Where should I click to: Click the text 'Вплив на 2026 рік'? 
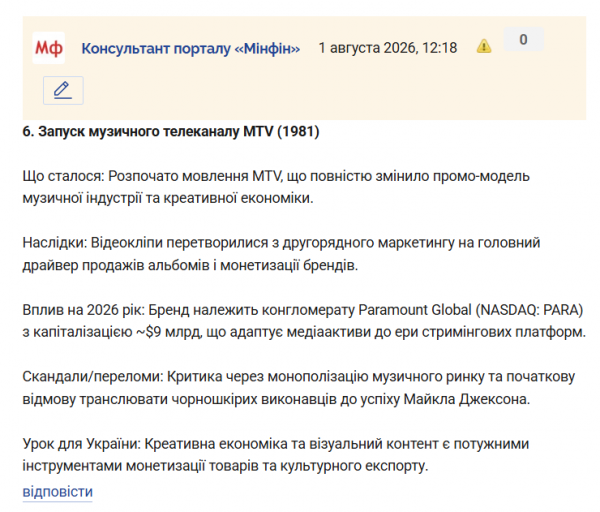(x=83, y=310)
